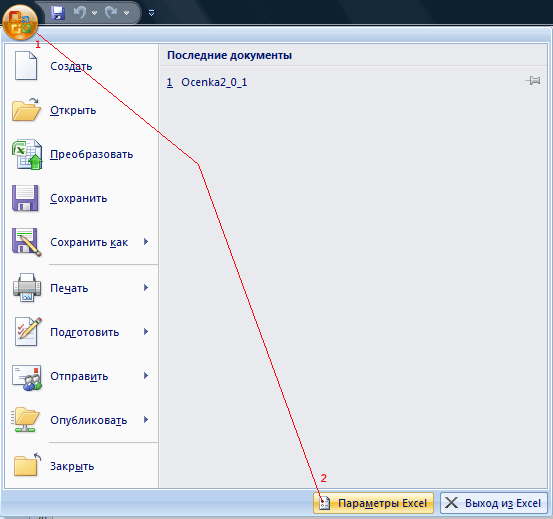The width and height of the screenshot is (553, 519).
Task: Expand the Сохранить как submenu arrow
Action: (x=146, y=242)
